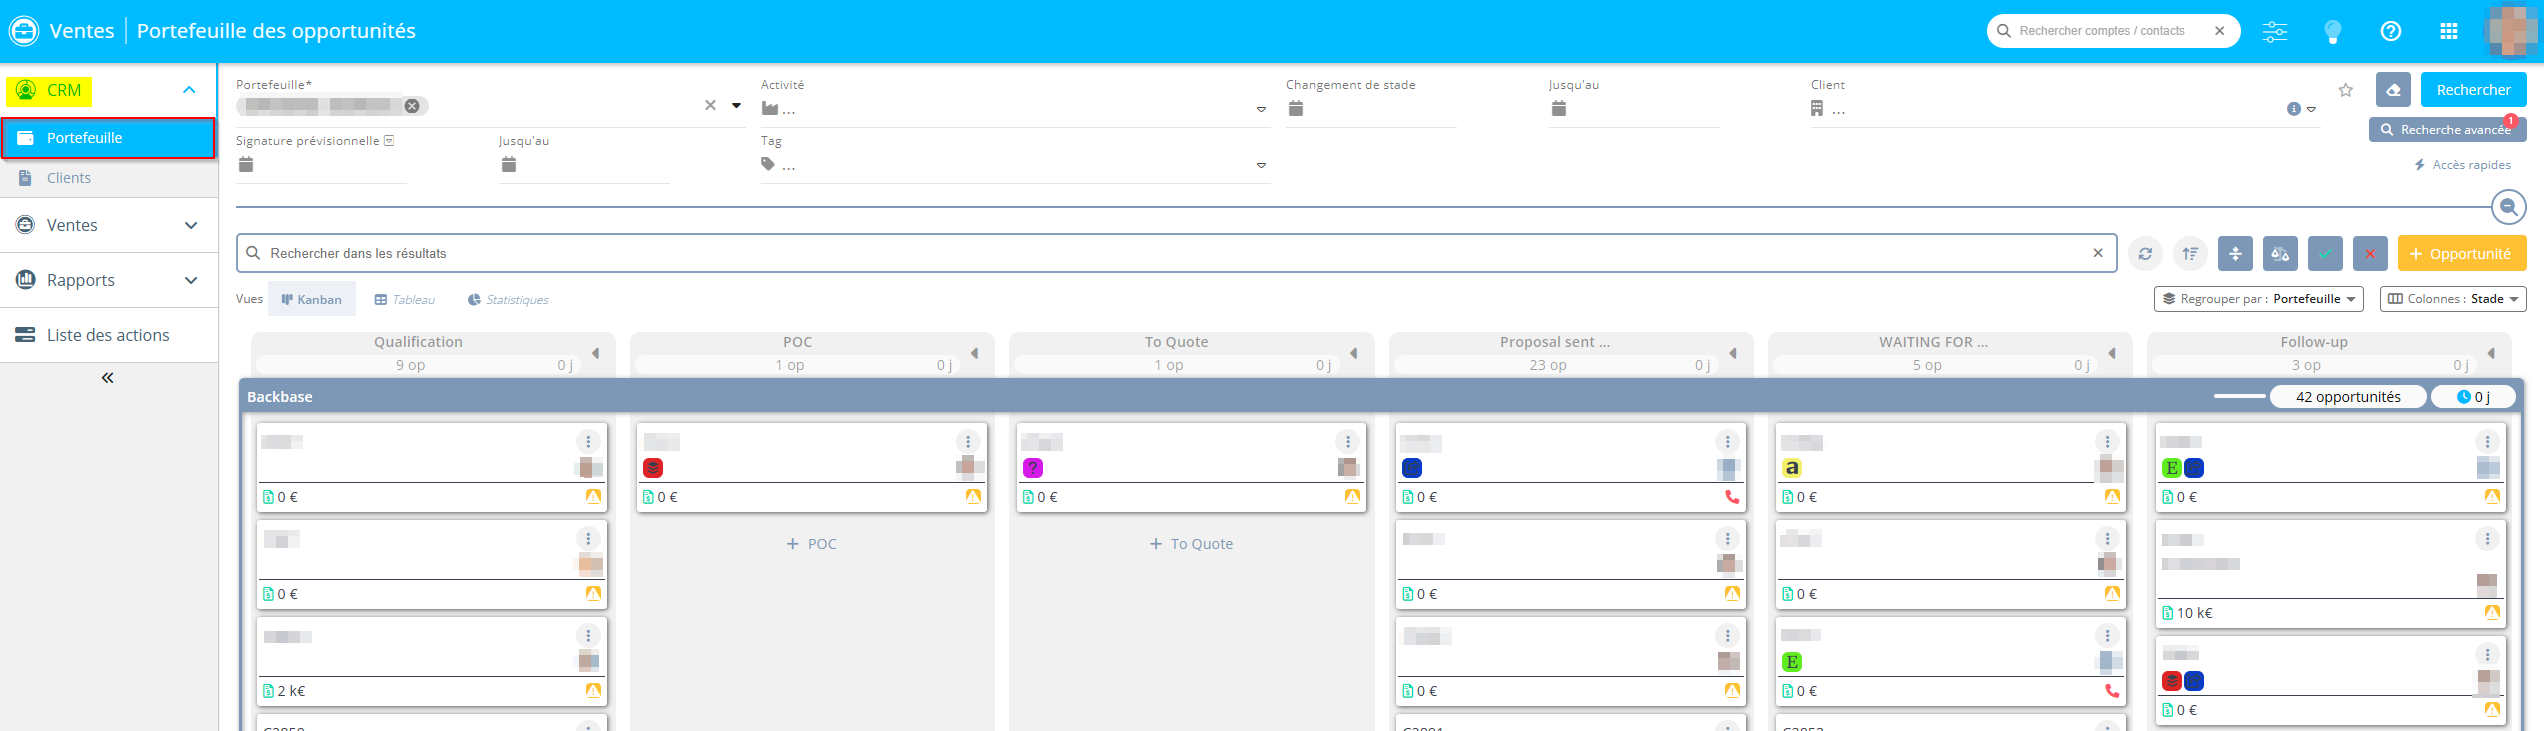Image resolution: width=2544 pixels, height=731 pixels.
Task: Click the refresh results icon
Action: pos(2145,254)
